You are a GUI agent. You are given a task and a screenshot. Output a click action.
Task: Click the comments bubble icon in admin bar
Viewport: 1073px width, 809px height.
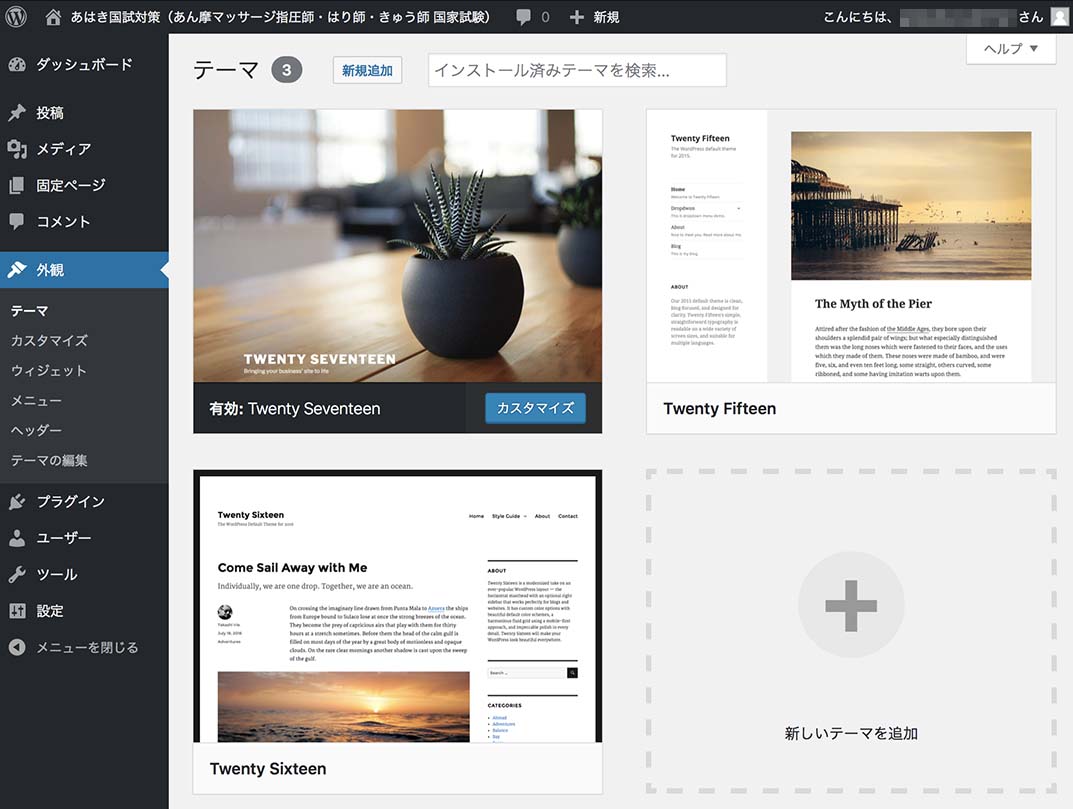[x=524, y=17]
